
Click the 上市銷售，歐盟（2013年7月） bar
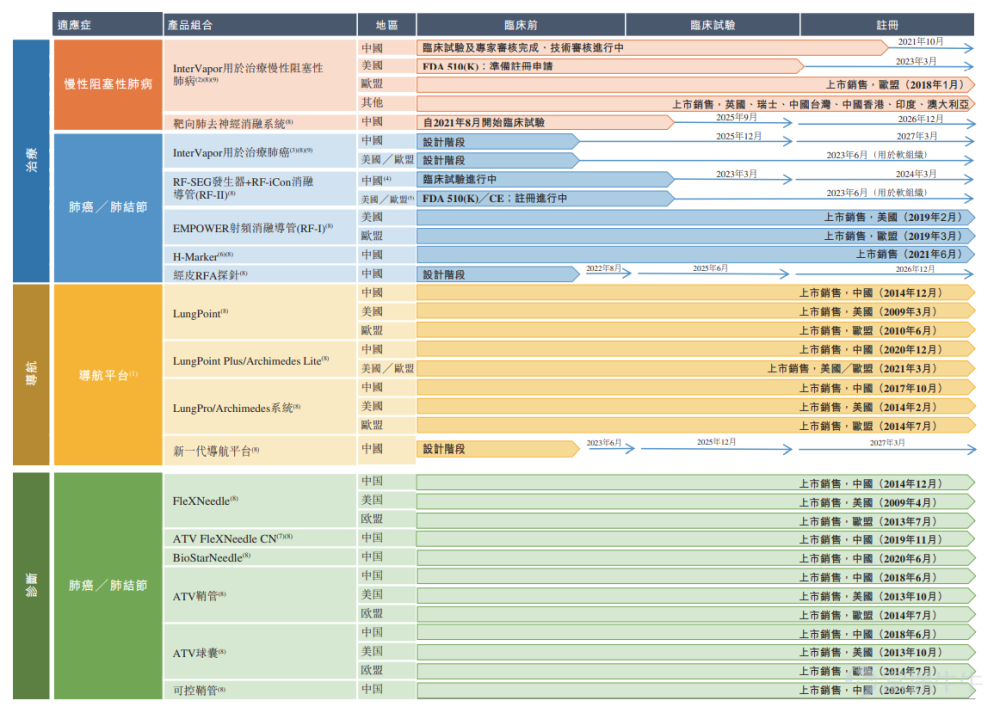(x=696, y=521)
